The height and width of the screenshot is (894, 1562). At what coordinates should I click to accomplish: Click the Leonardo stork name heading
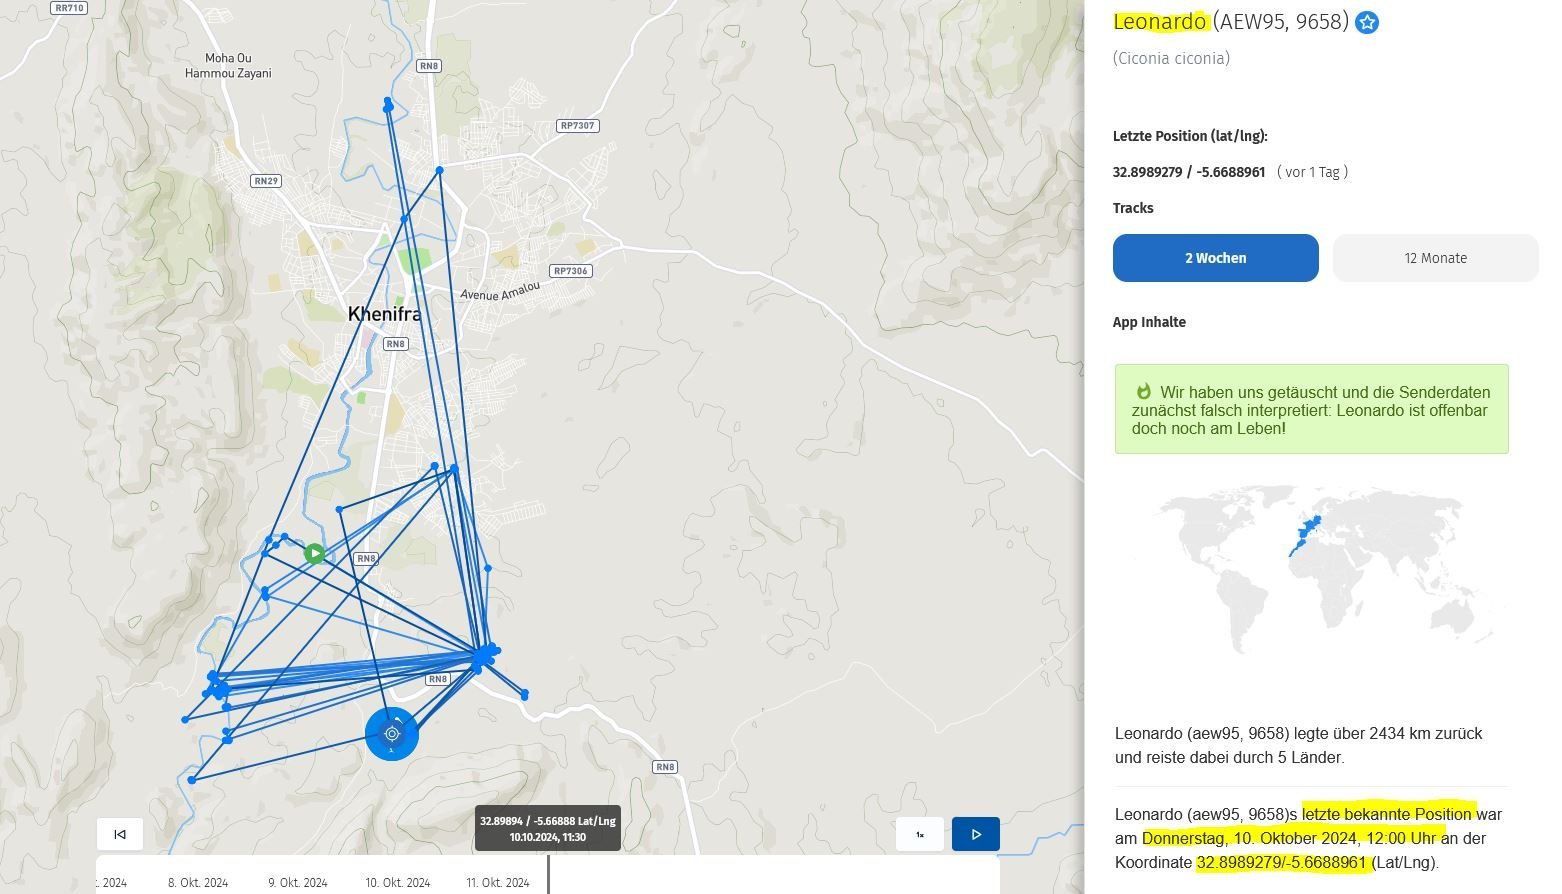click(1160, 21)
